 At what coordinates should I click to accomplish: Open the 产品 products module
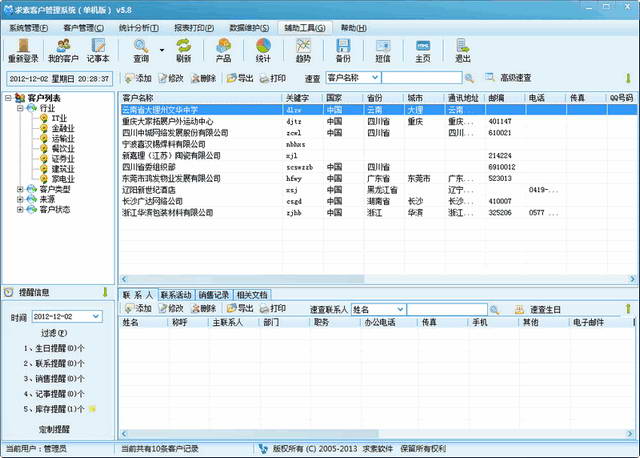tap(224, 50)
